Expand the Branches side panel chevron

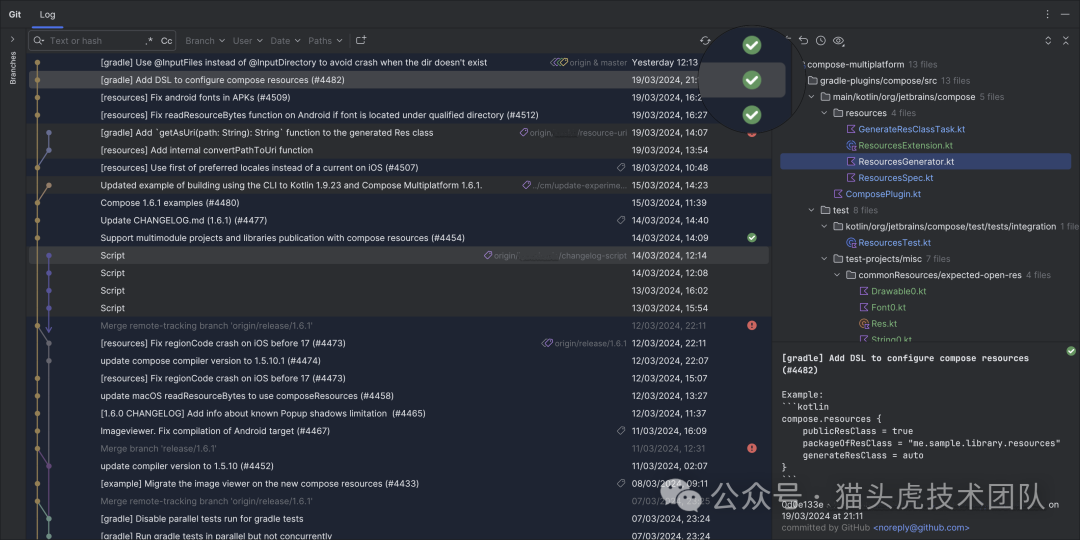(x=12, y=39)
